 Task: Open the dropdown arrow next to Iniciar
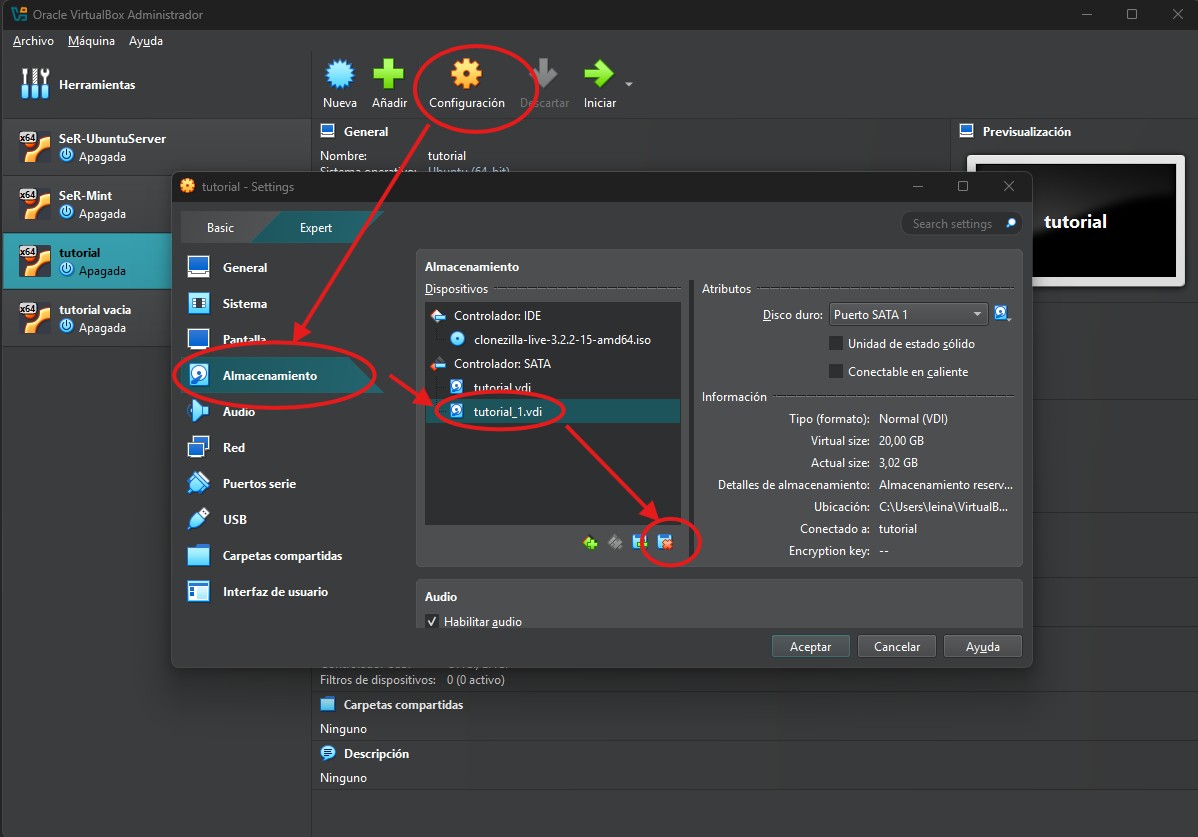629,84
